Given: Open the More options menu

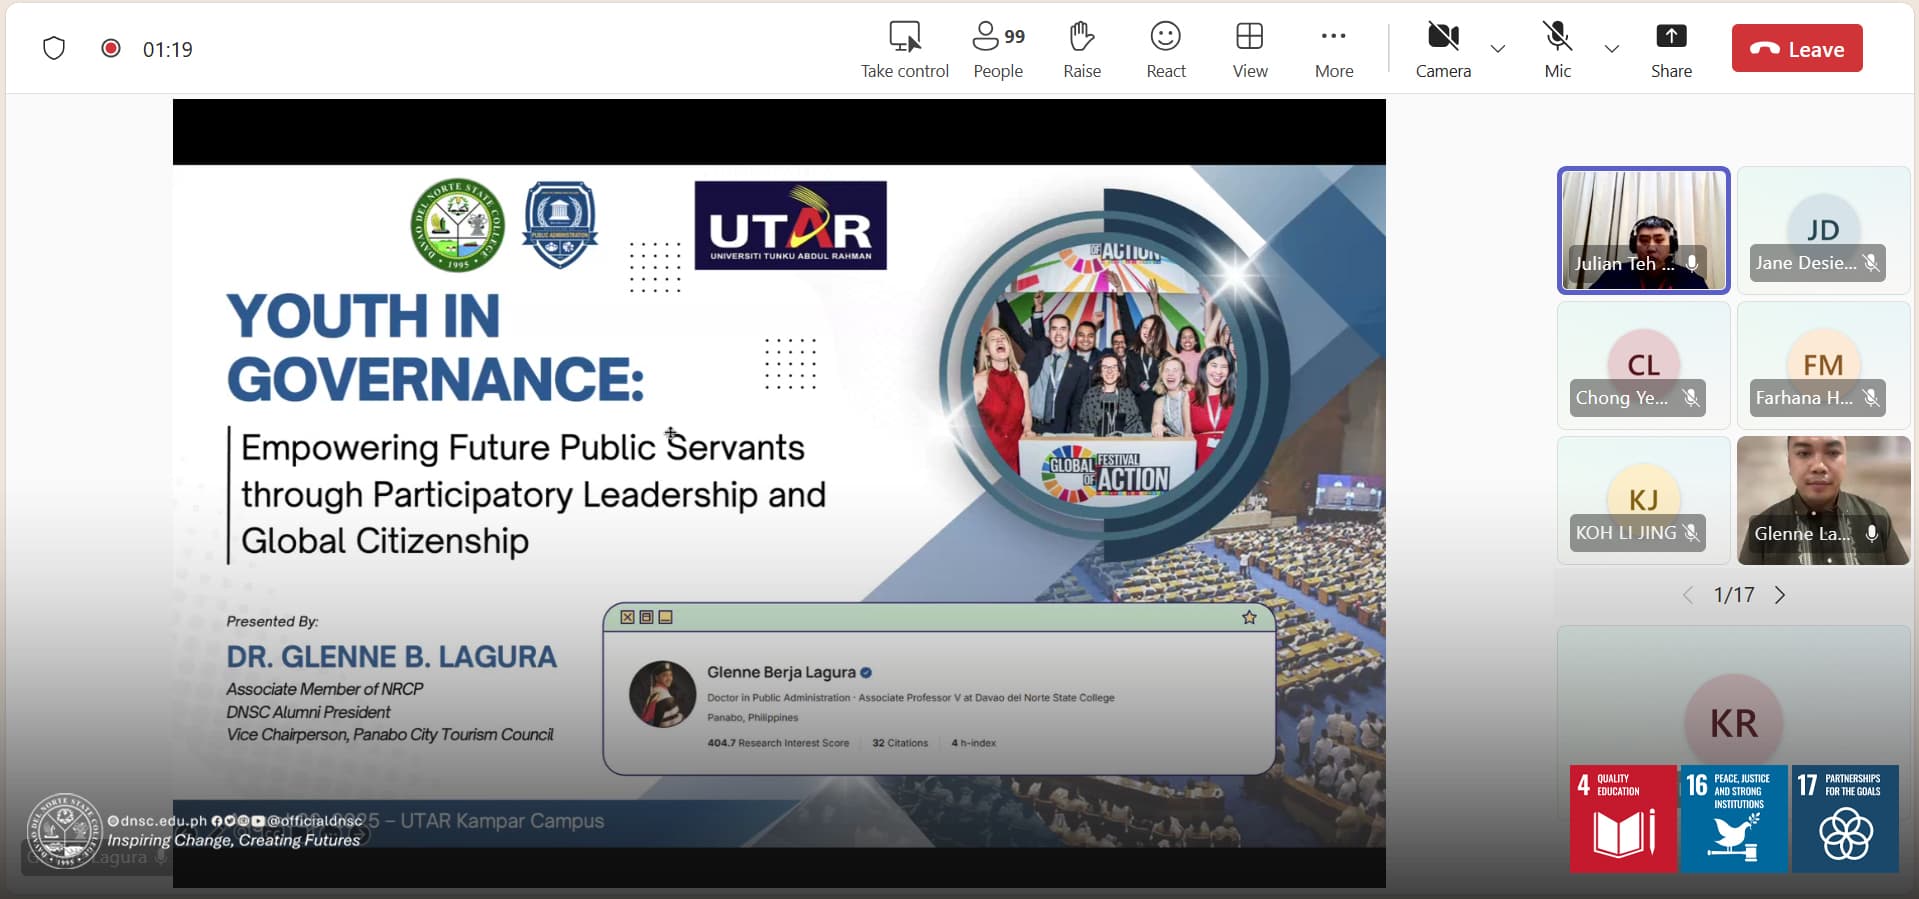Looking at the screenshot, I should tap(1333, 49).
